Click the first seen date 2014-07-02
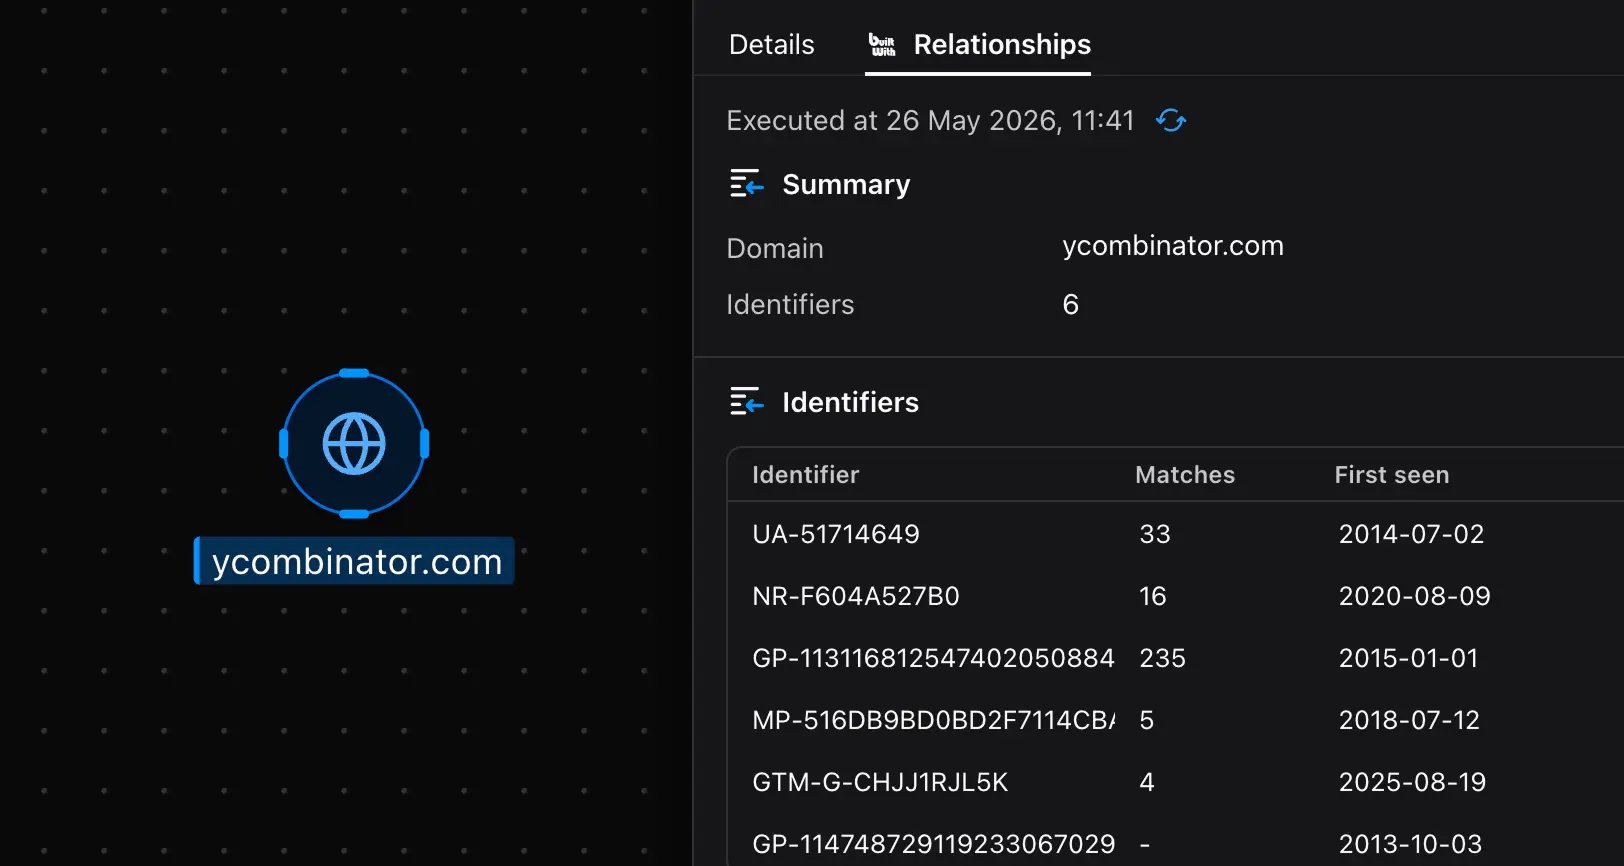Screen dimensions: 1624x866 click(1411, 534)
